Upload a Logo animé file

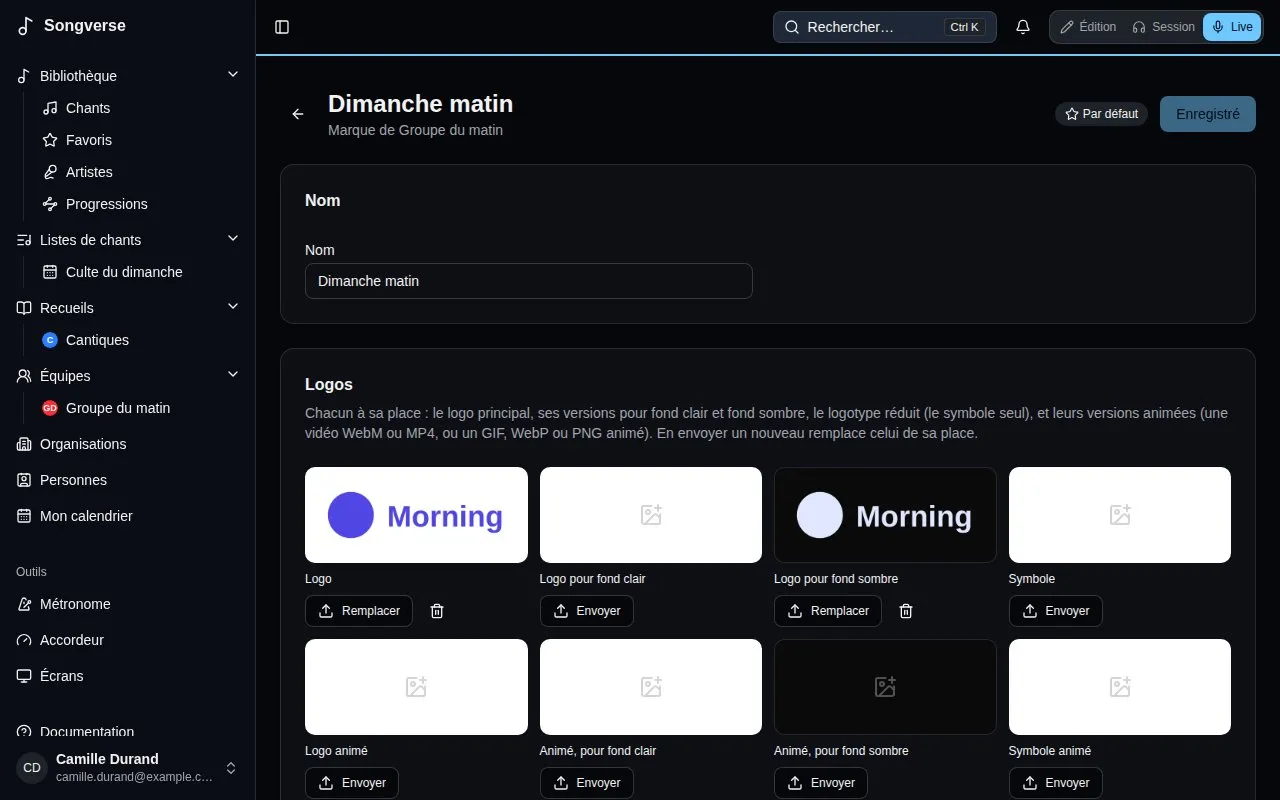352,783
